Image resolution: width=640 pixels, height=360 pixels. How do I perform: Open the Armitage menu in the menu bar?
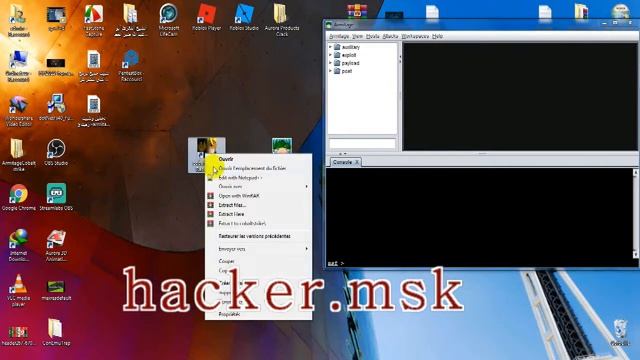coord(339,36)
